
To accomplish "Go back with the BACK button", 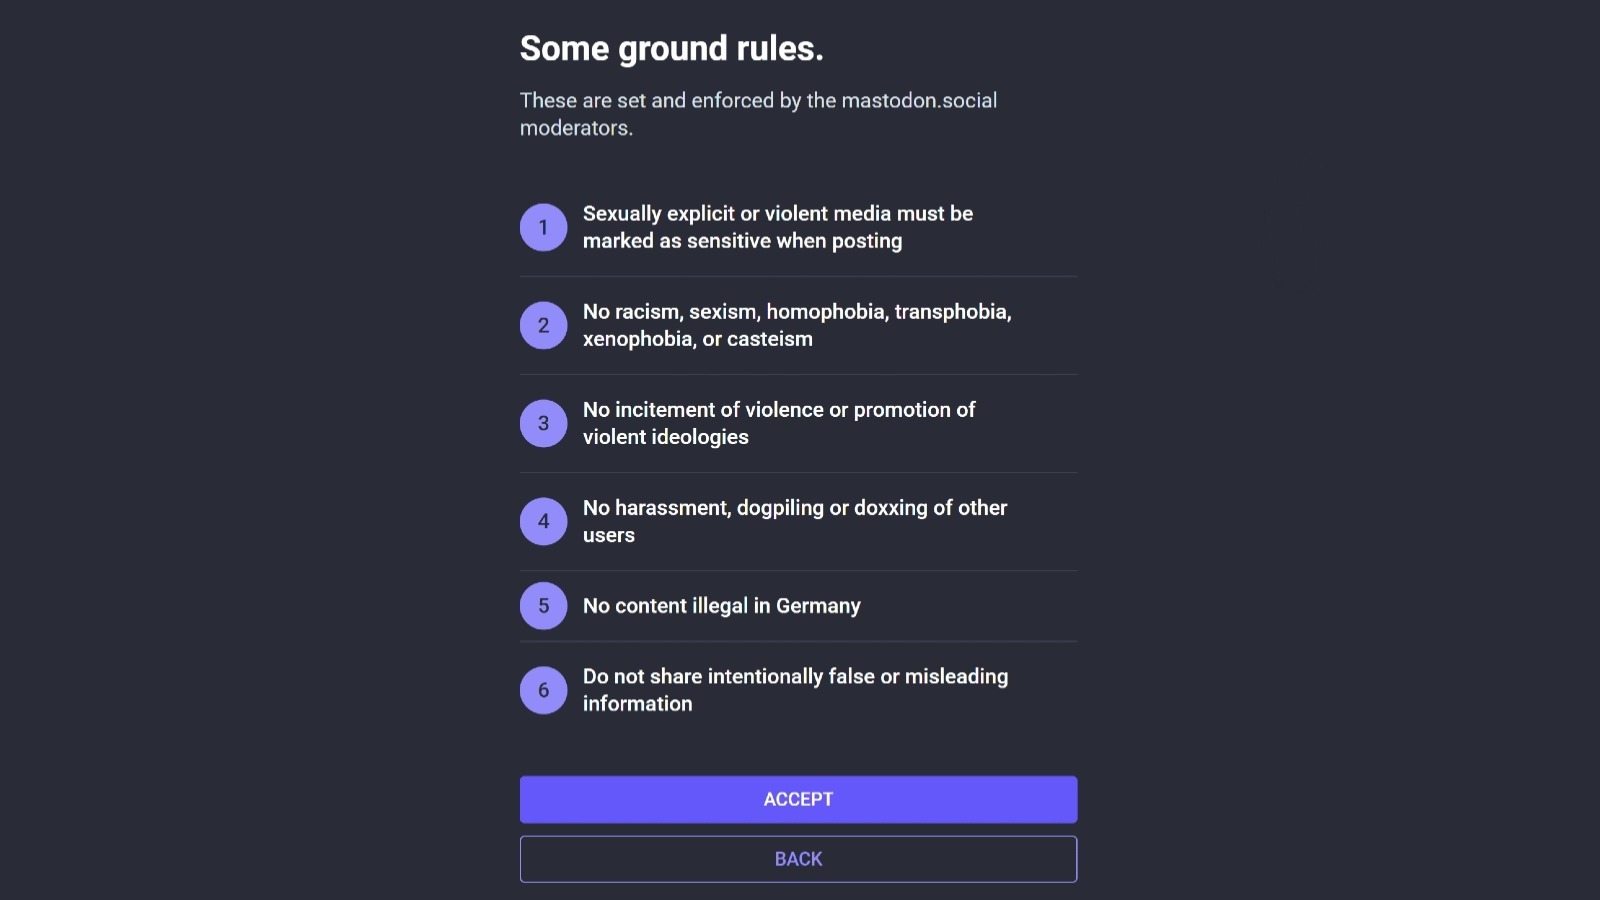I will 798,859.
